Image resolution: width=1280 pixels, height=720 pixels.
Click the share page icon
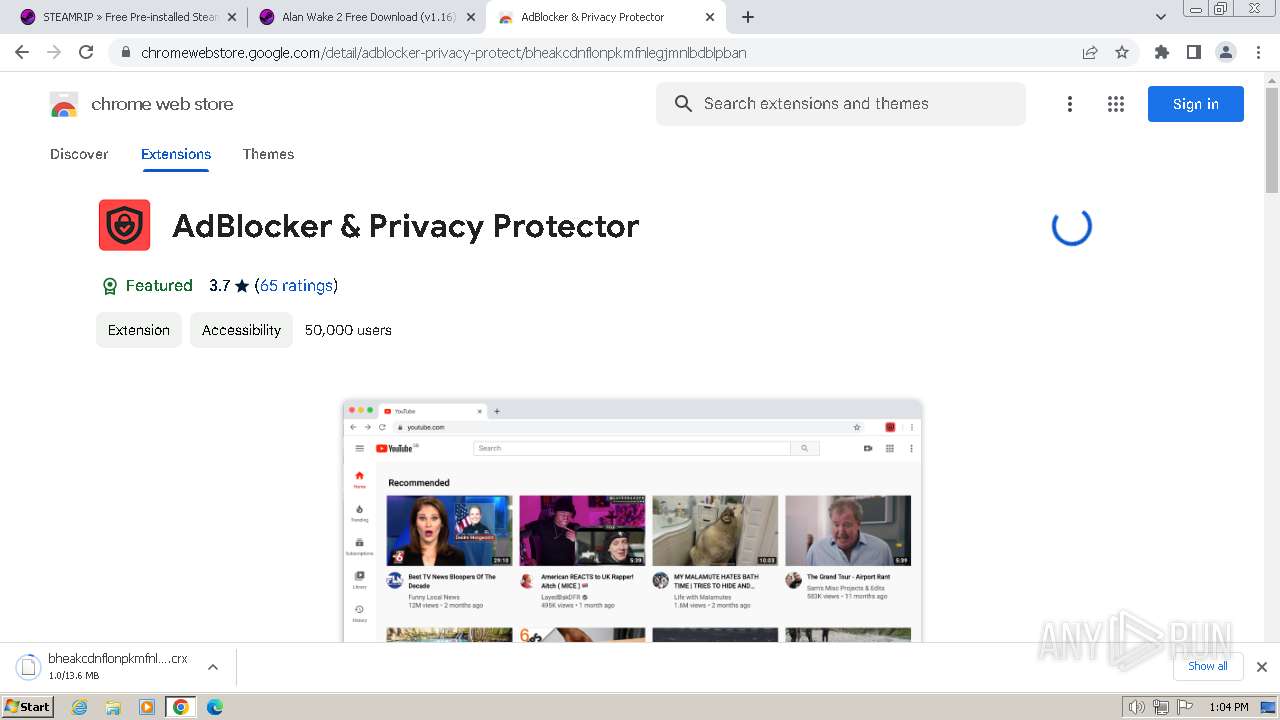[1090, 53]
